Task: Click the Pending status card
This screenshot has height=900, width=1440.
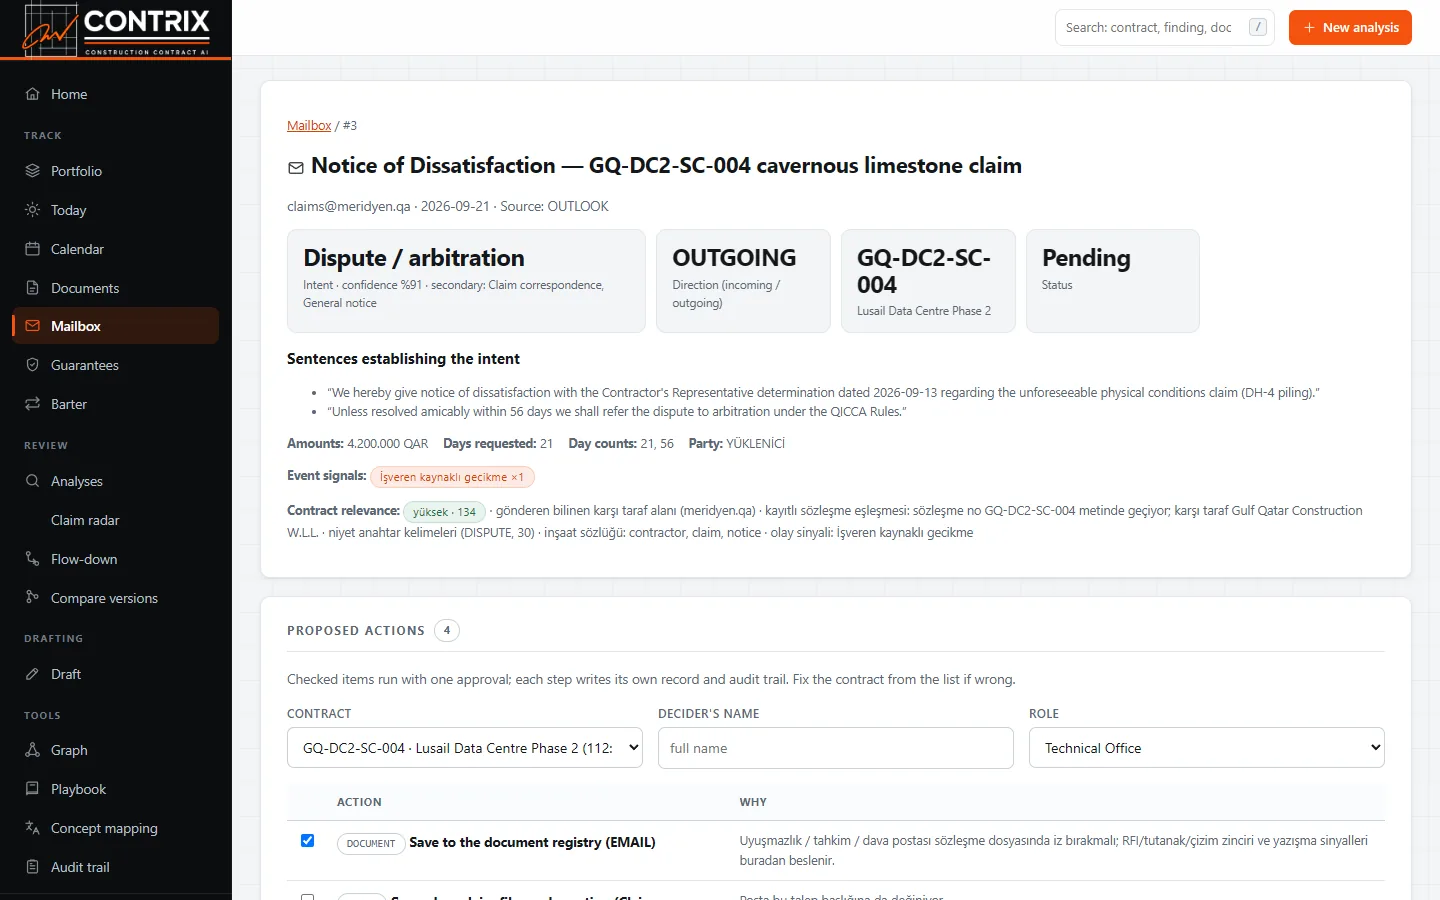Action: click(1113, 281)
